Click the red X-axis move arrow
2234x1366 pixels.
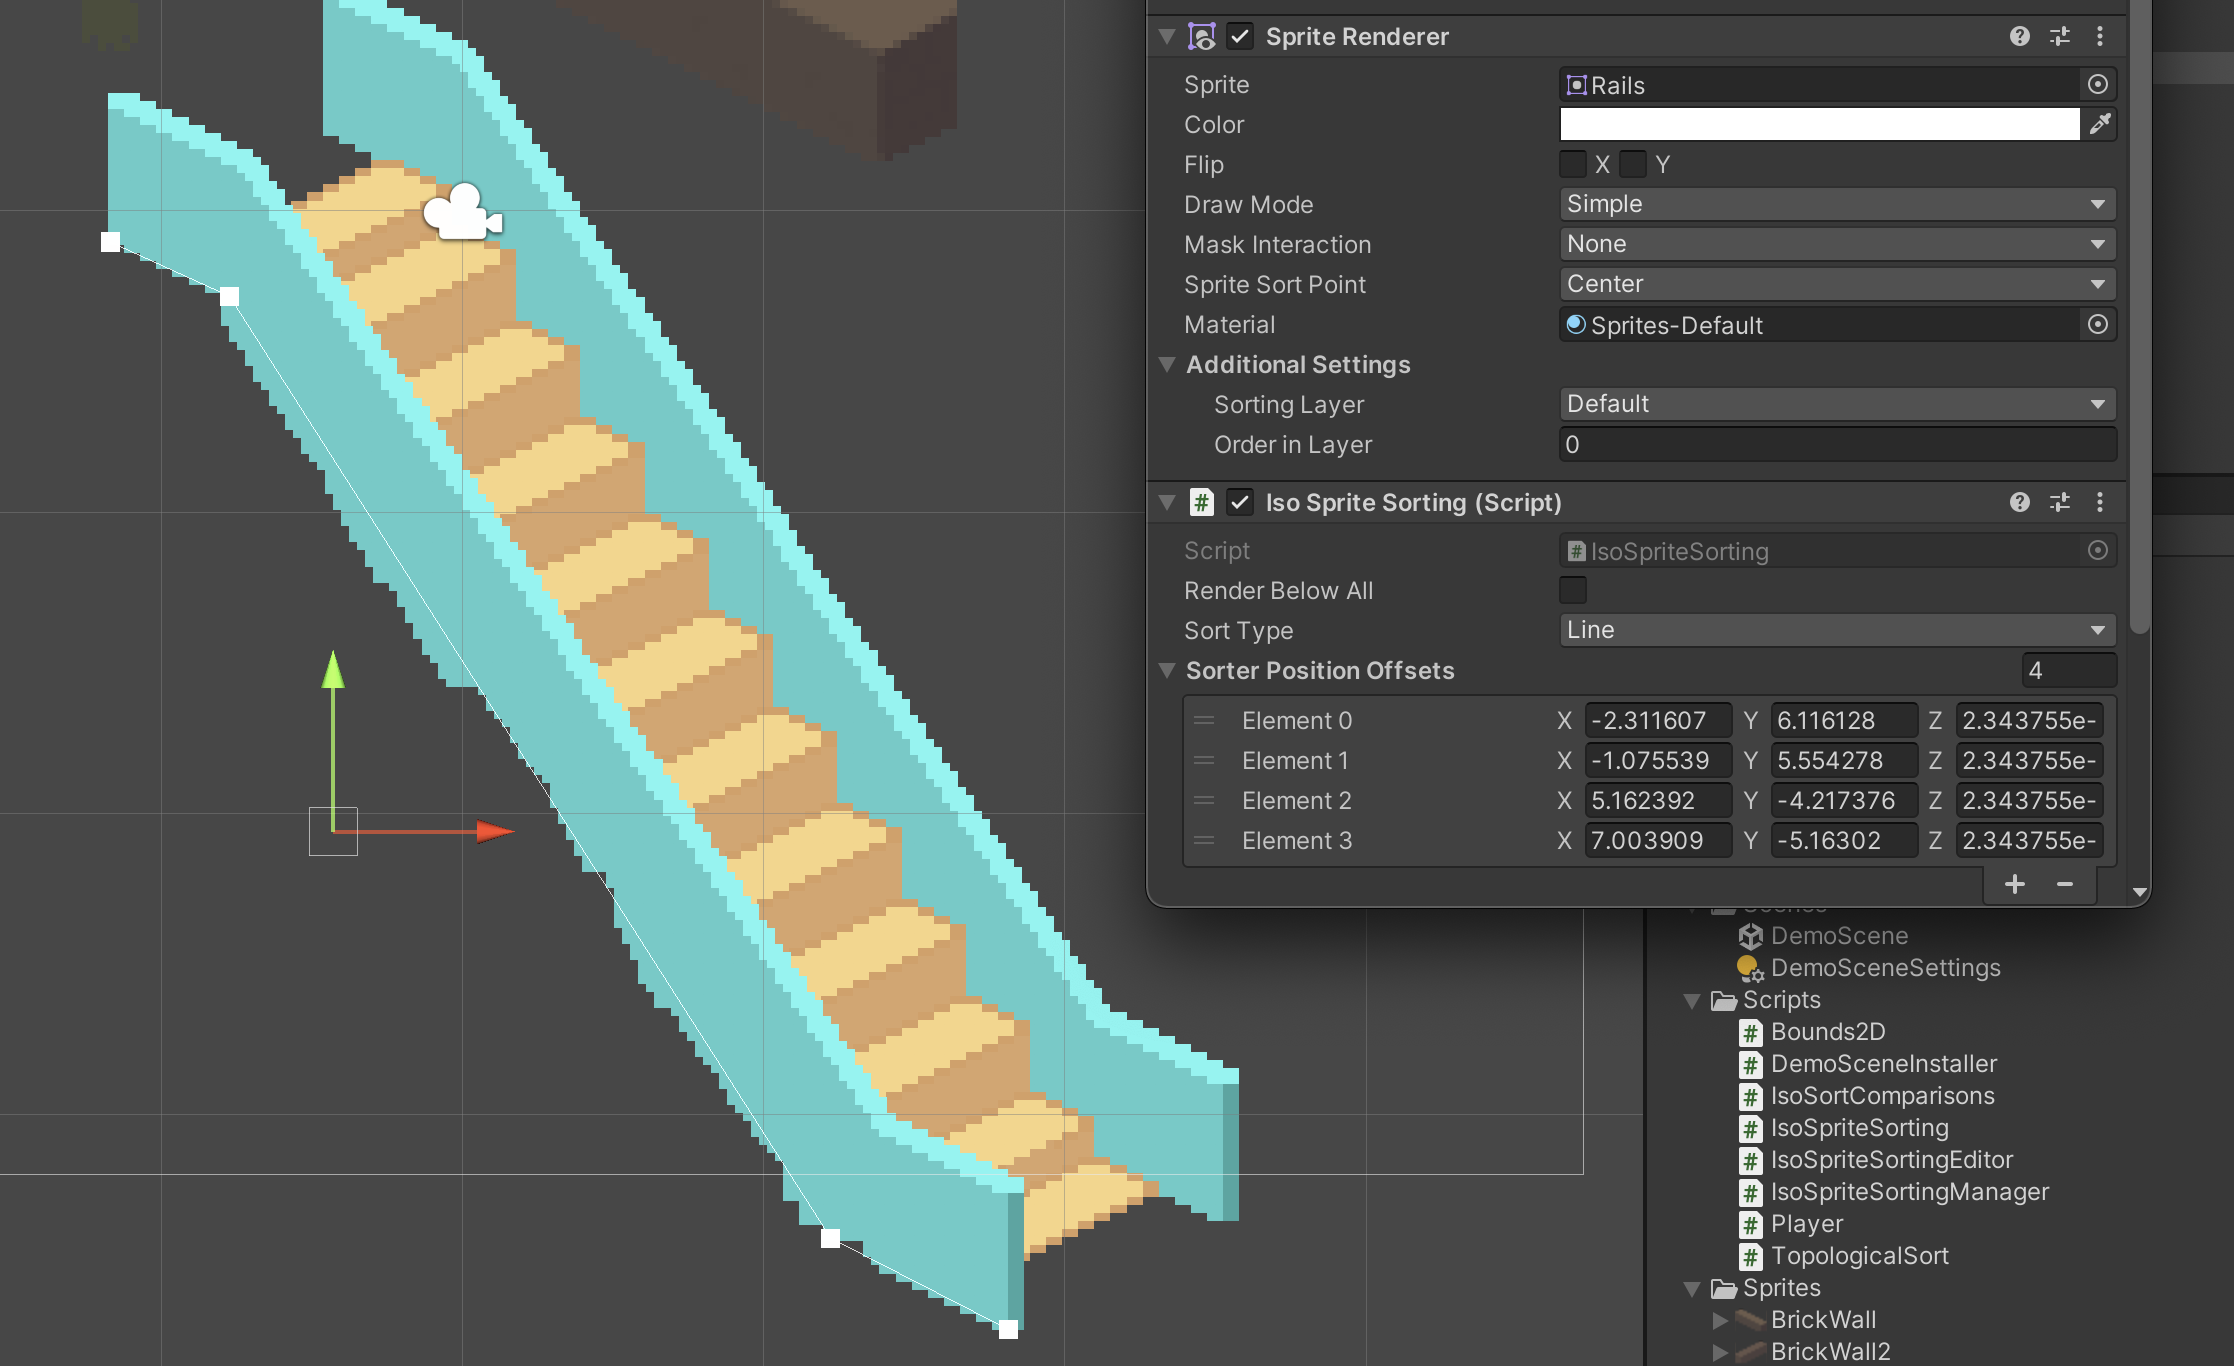pyautogui.click(x=494, y=831)
